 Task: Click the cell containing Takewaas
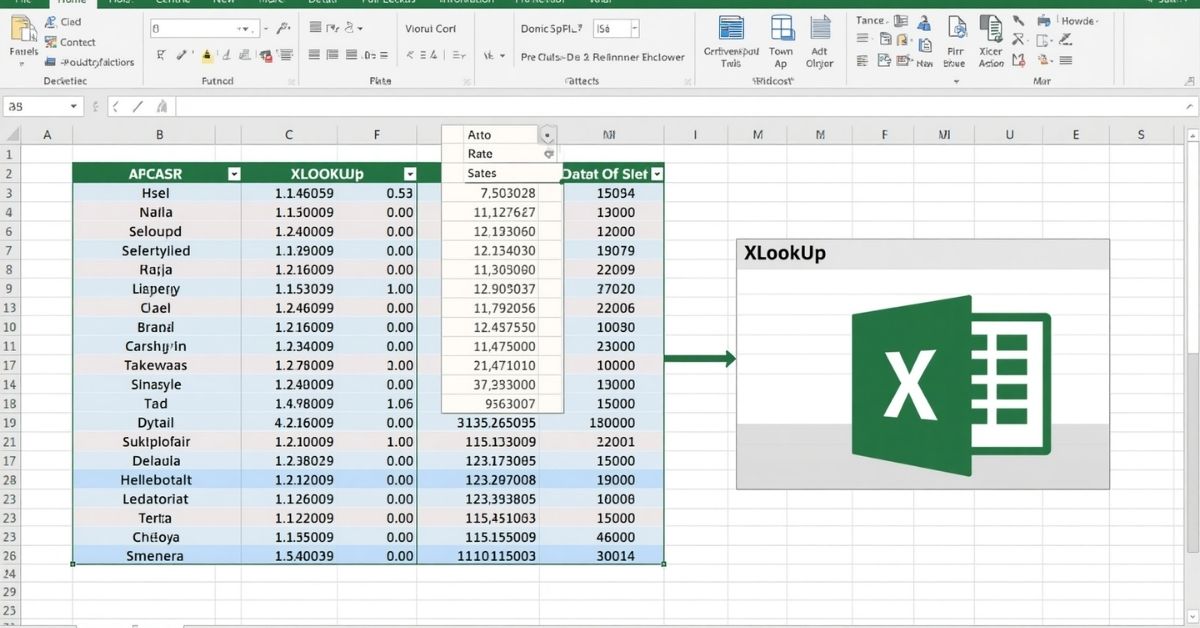pos(156,365)
